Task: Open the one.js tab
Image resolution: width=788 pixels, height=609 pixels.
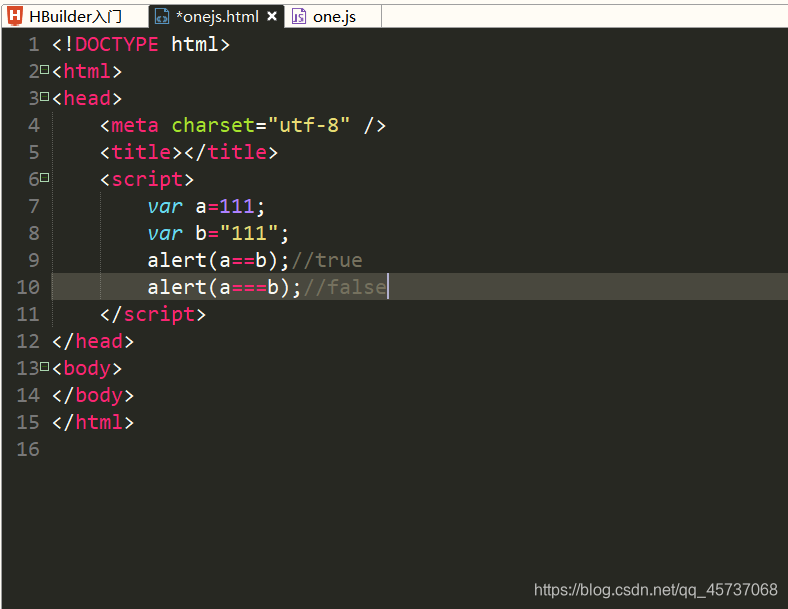Action: click(333, 17)
